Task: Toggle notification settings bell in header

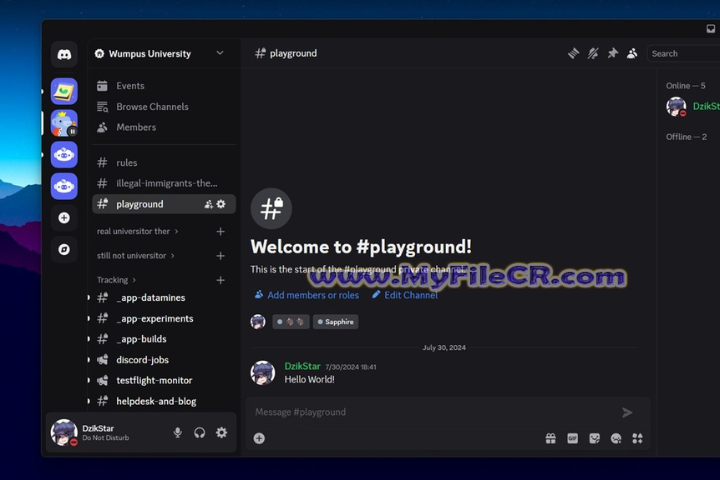Action: pyautogui.click(x=593, y=53)
